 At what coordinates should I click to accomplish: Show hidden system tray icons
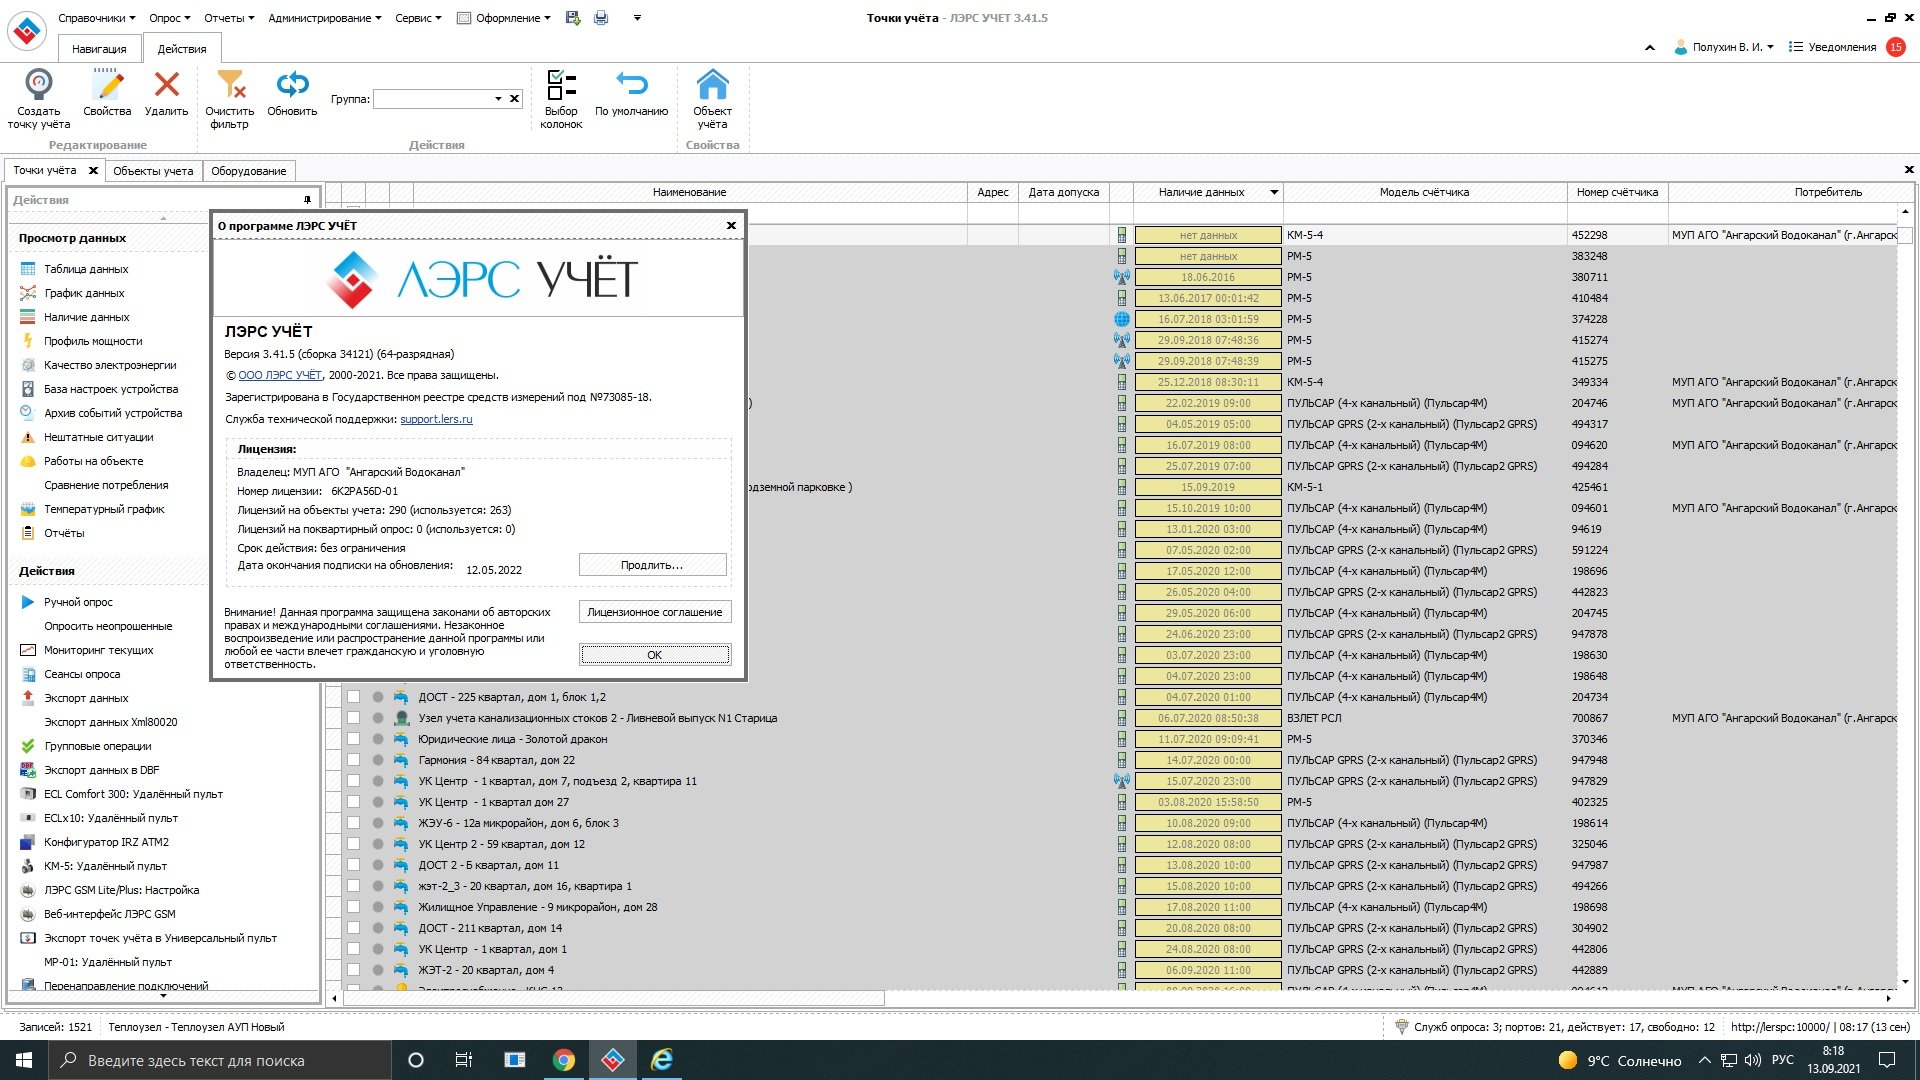[x=1704, y=1060]
